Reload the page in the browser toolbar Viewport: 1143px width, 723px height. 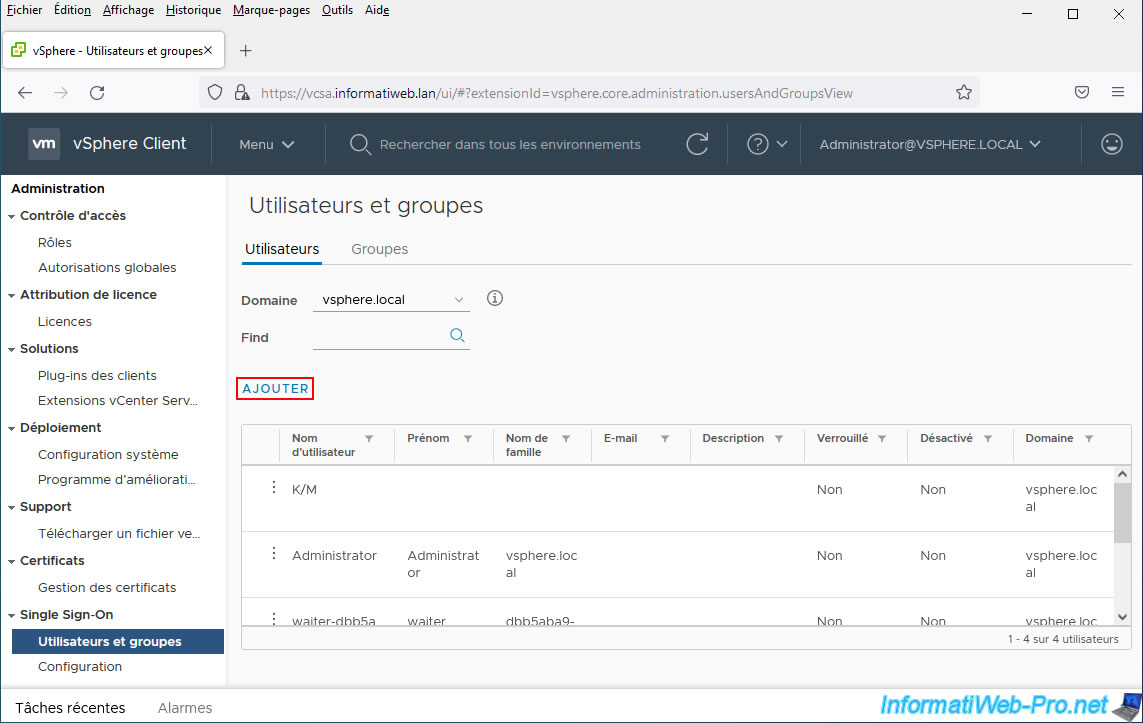(x=97, y=92)
